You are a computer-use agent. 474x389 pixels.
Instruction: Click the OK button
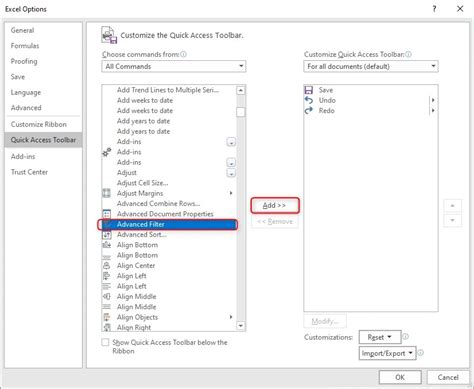coord(400,377)
